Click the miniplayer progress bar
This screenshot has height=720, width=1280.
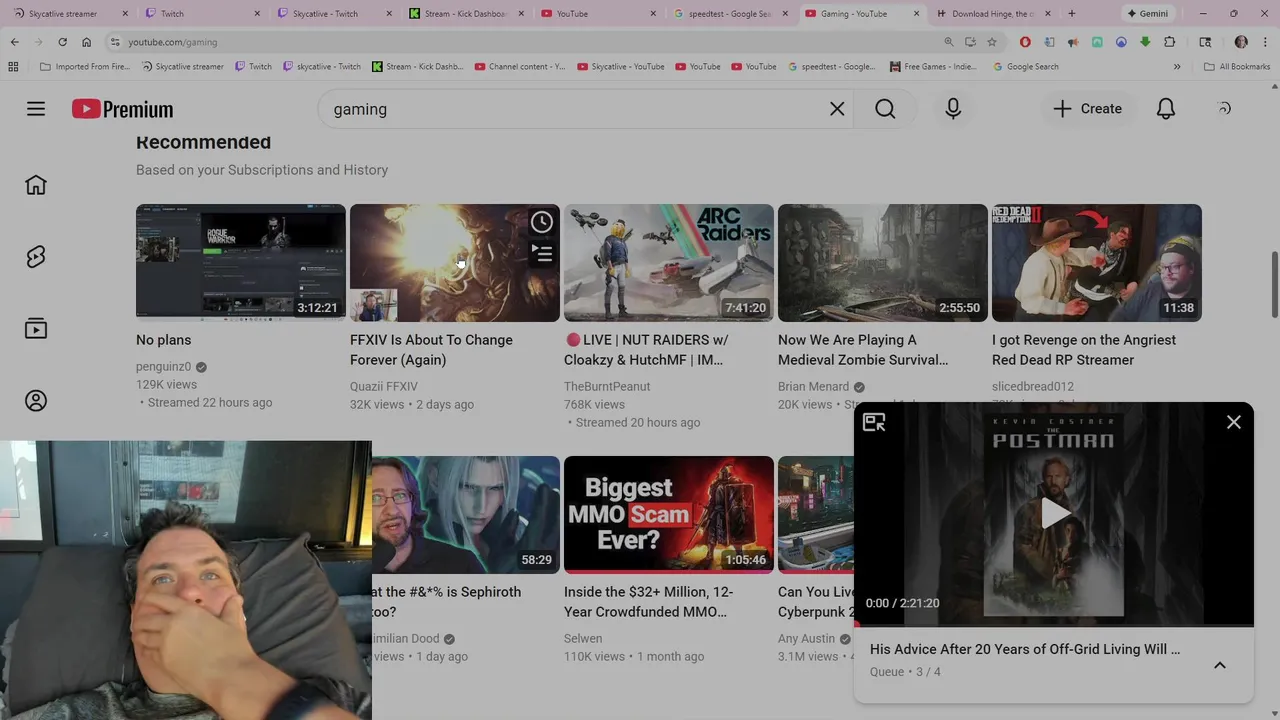(1054, 625)
